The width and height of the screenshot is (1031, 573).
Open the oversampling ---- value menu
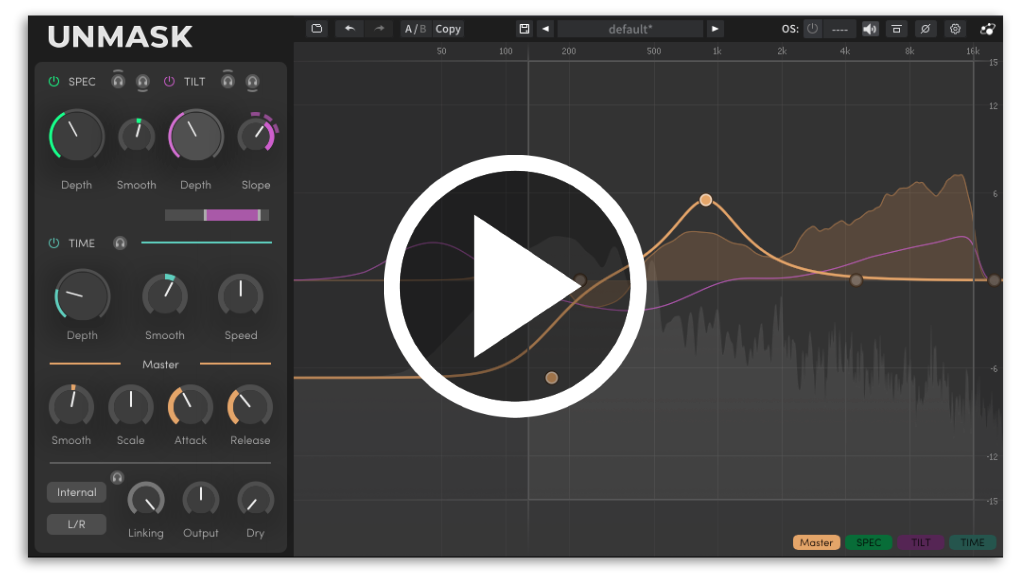[840, 29]
